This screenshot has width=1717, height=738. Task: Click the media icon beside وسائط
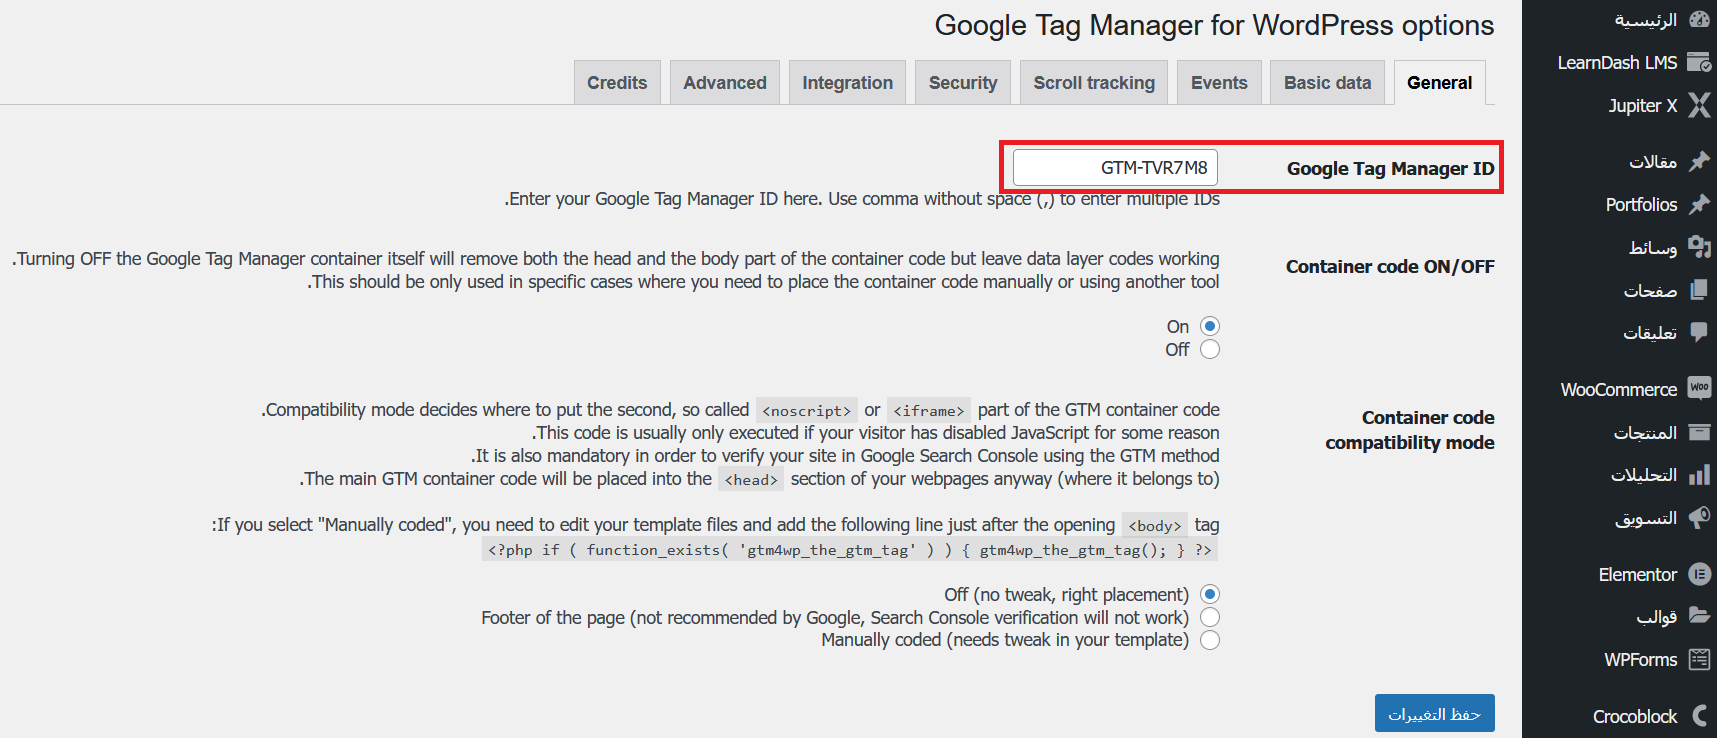click(1699, 247)
